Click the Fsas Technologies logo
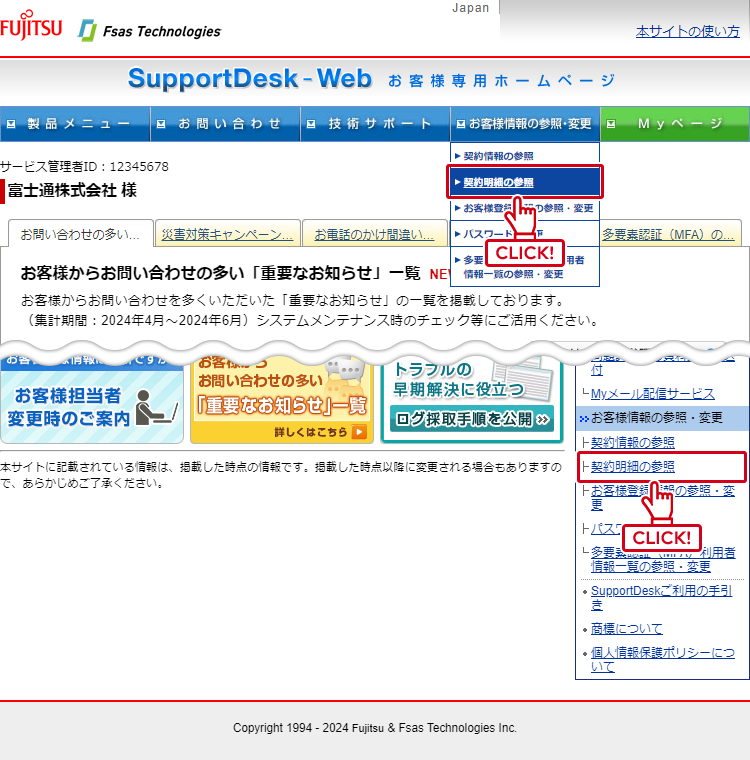Screen dimensions: 750x760 pyautogui.click(x=149, y=31)
